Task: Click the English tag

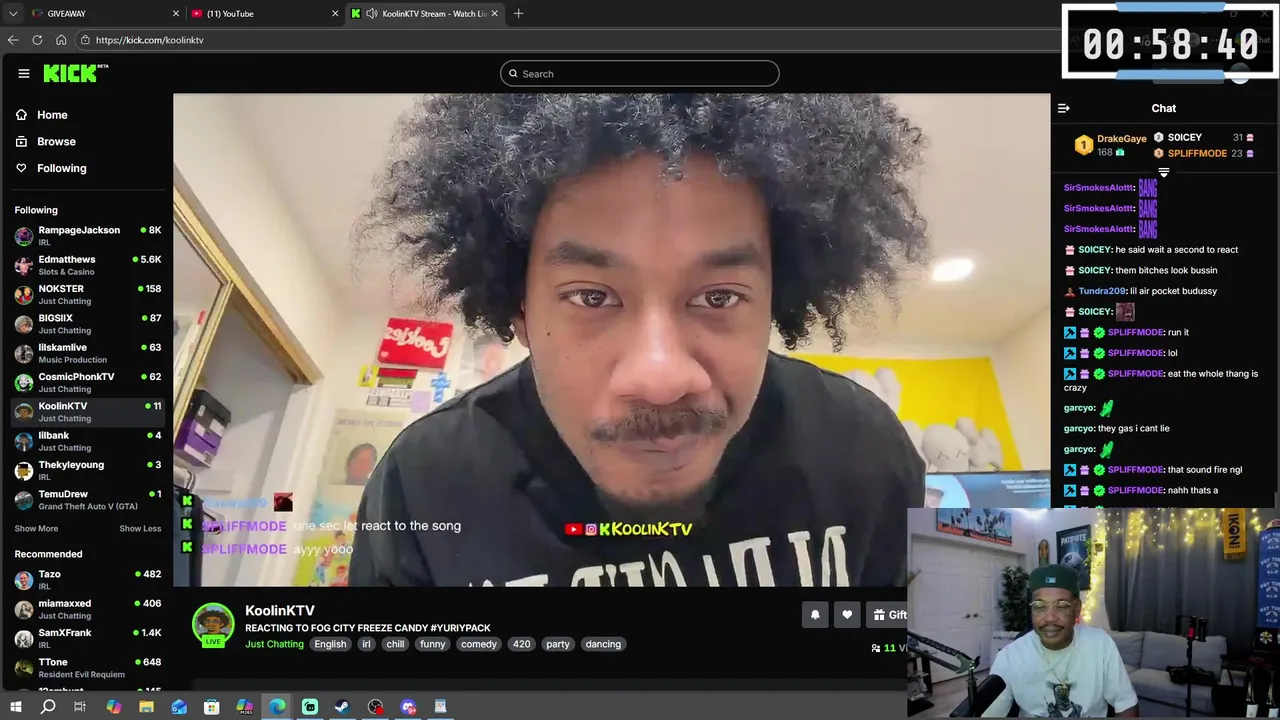Action: [330, 644]
